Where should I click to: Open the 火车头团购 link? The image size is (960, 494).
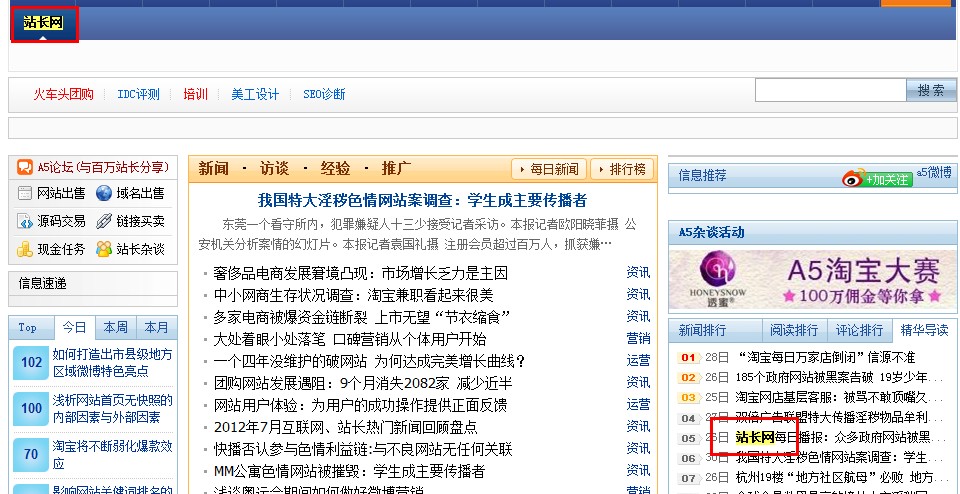point(64,94)
